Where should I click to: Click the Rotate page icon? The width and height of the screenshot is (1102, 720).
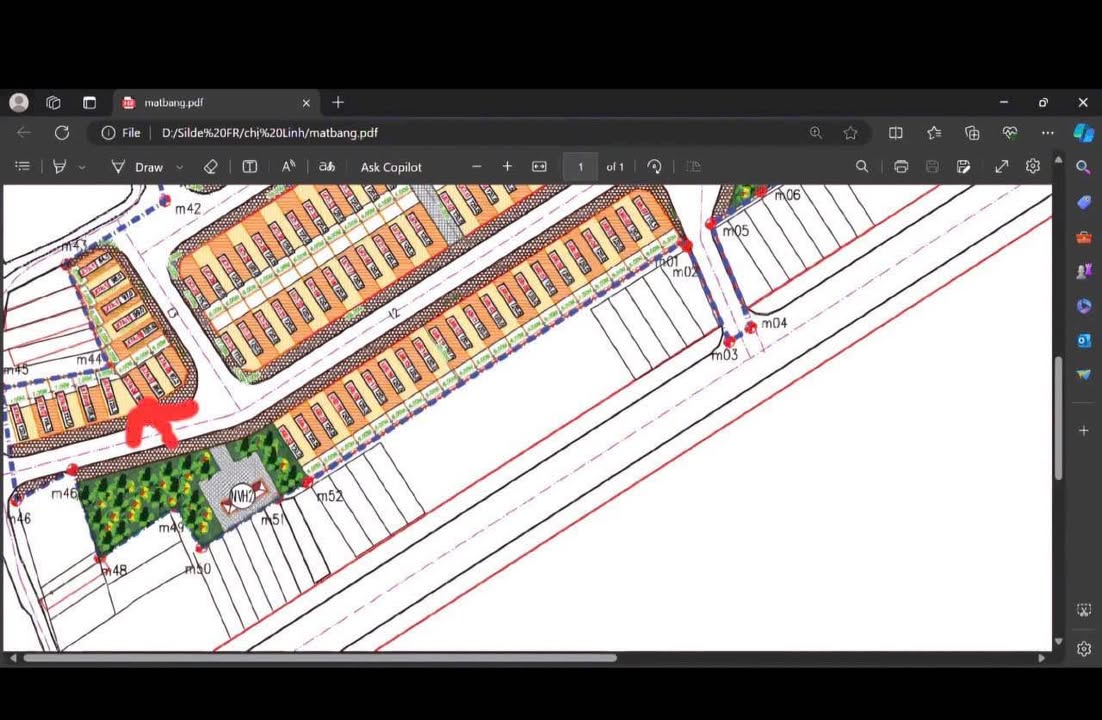point(654,167)
